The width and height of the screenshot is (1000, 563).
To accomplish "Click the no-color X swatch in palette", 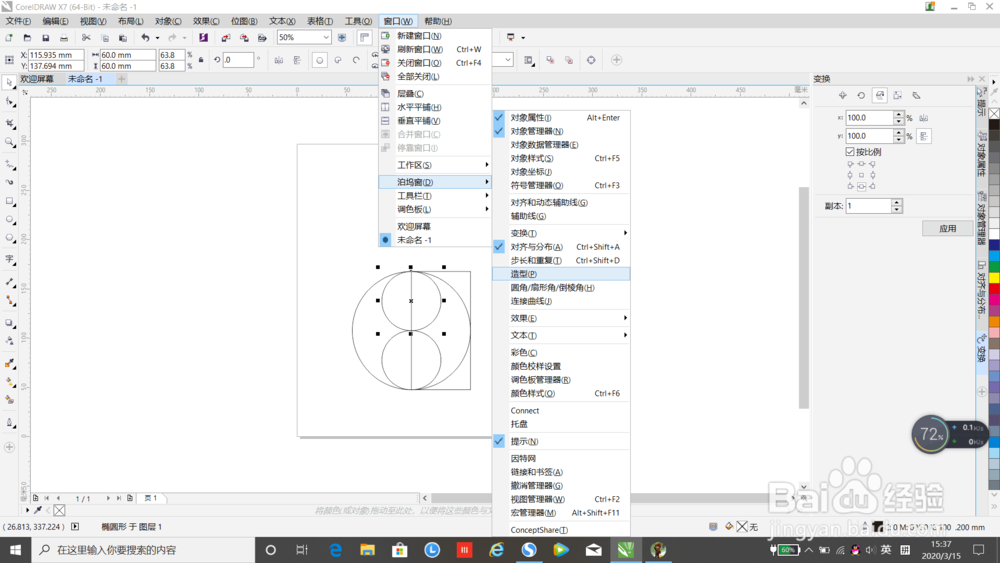I will click(x=994, y=113).
